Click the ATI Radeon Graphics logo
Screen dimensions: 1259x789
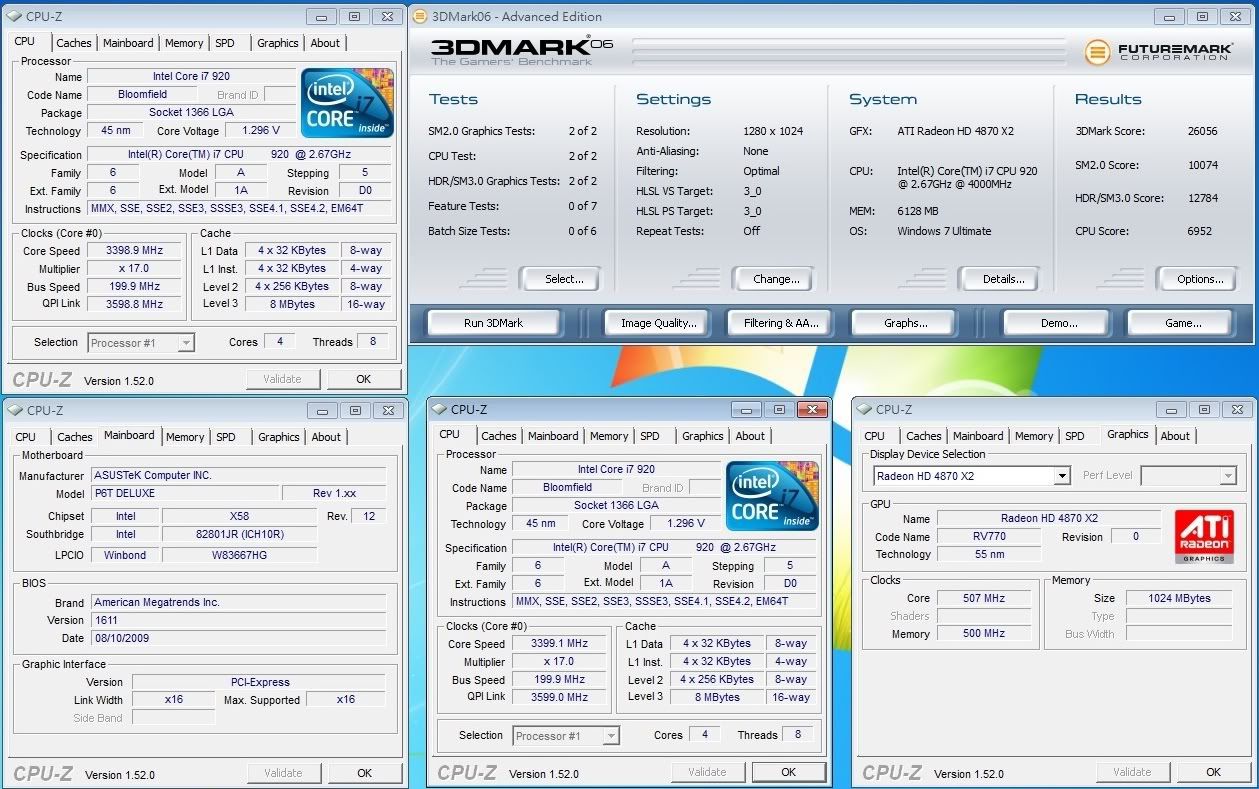point(1203,538)
